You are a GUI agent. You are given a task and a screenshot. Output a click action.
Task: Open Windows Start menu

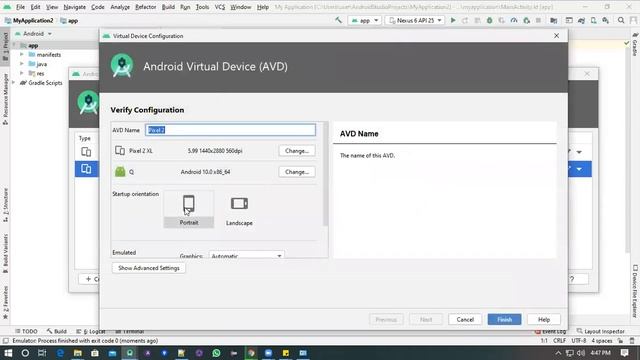pyautogui.click(x=8, y=353)
